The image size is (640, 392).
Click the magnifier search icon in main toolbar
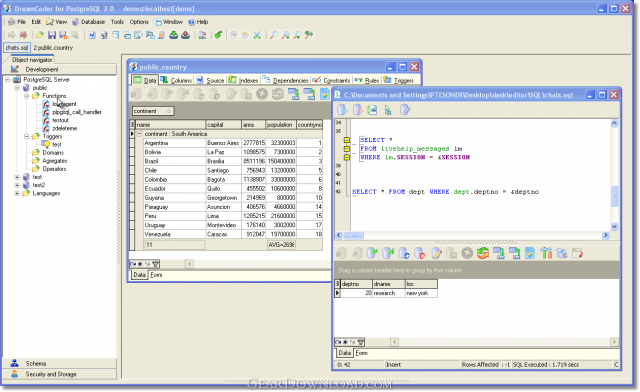click(x=273, y=35)
